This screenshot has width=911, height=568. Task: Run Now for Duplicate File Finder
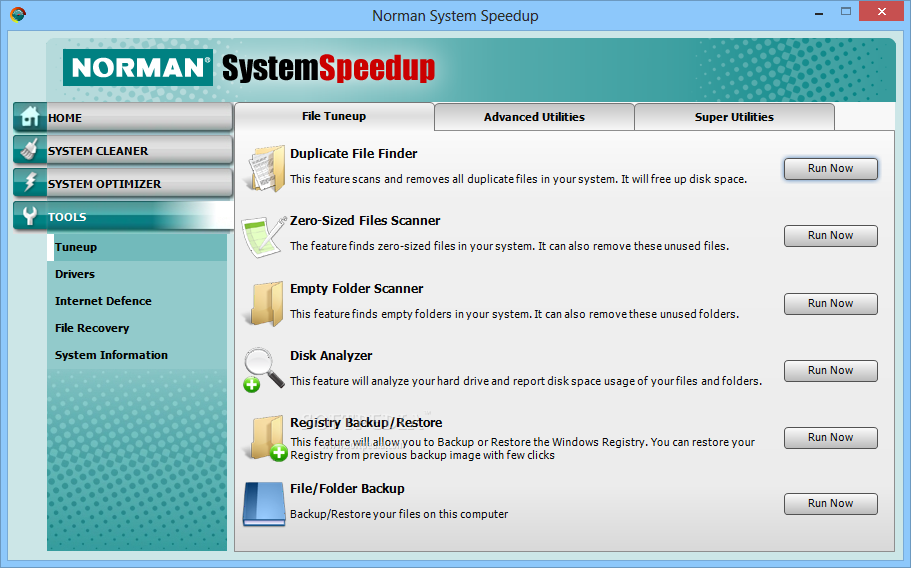[x=830, y=168]
